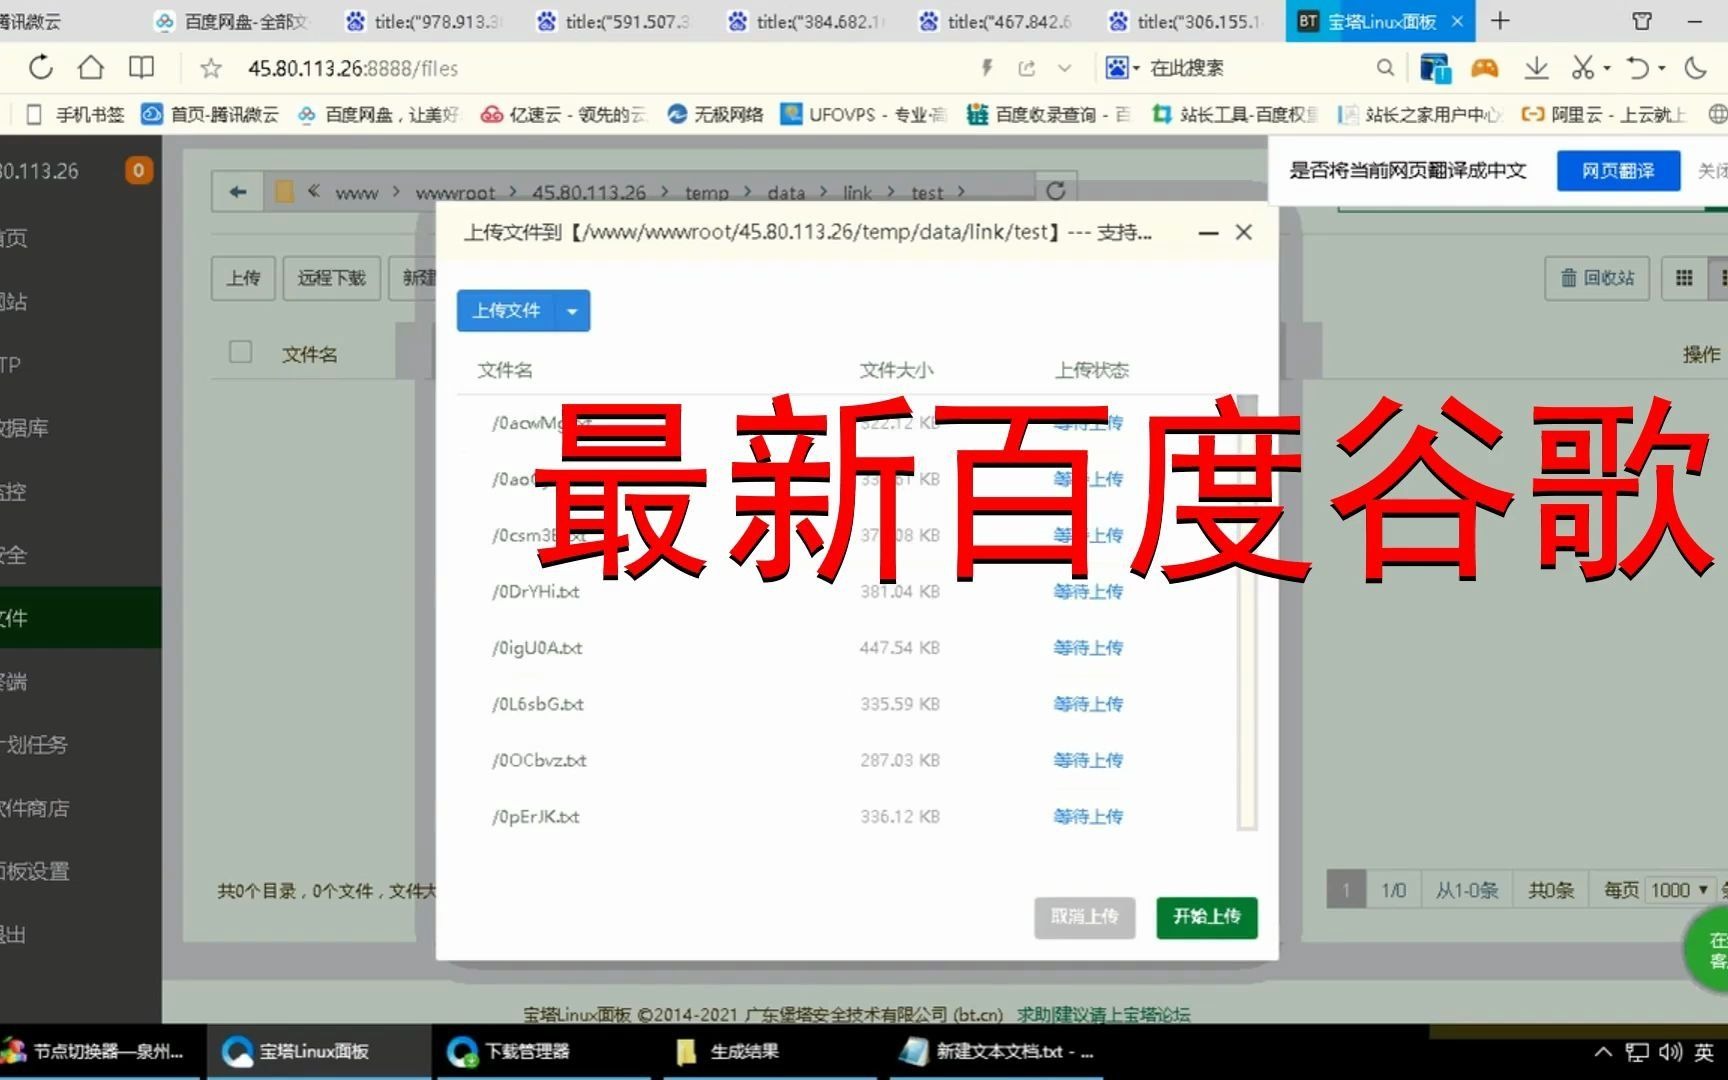Switch to the 百度网盘-全部文 tab
1728x1080 pixels.
point(234,21)
